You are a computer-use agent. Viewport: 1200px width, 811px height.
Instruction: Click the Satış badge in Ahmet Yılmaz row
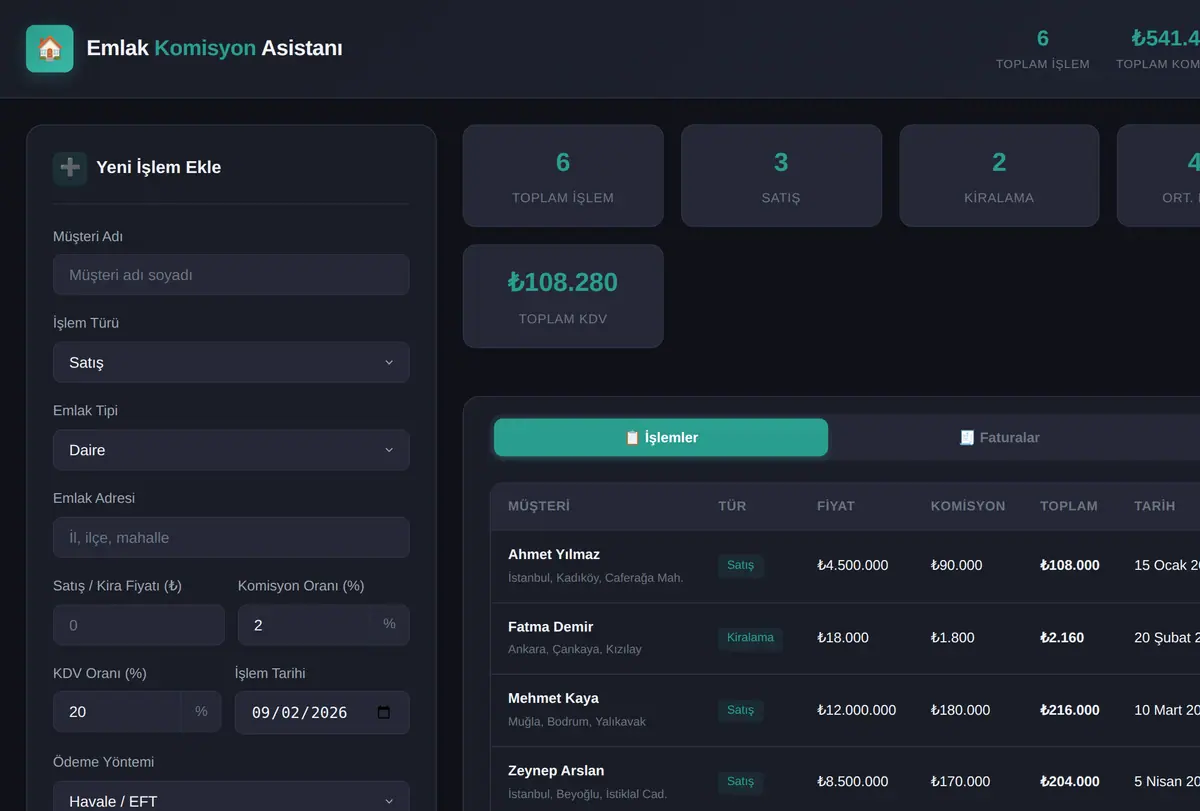[741, 565]
